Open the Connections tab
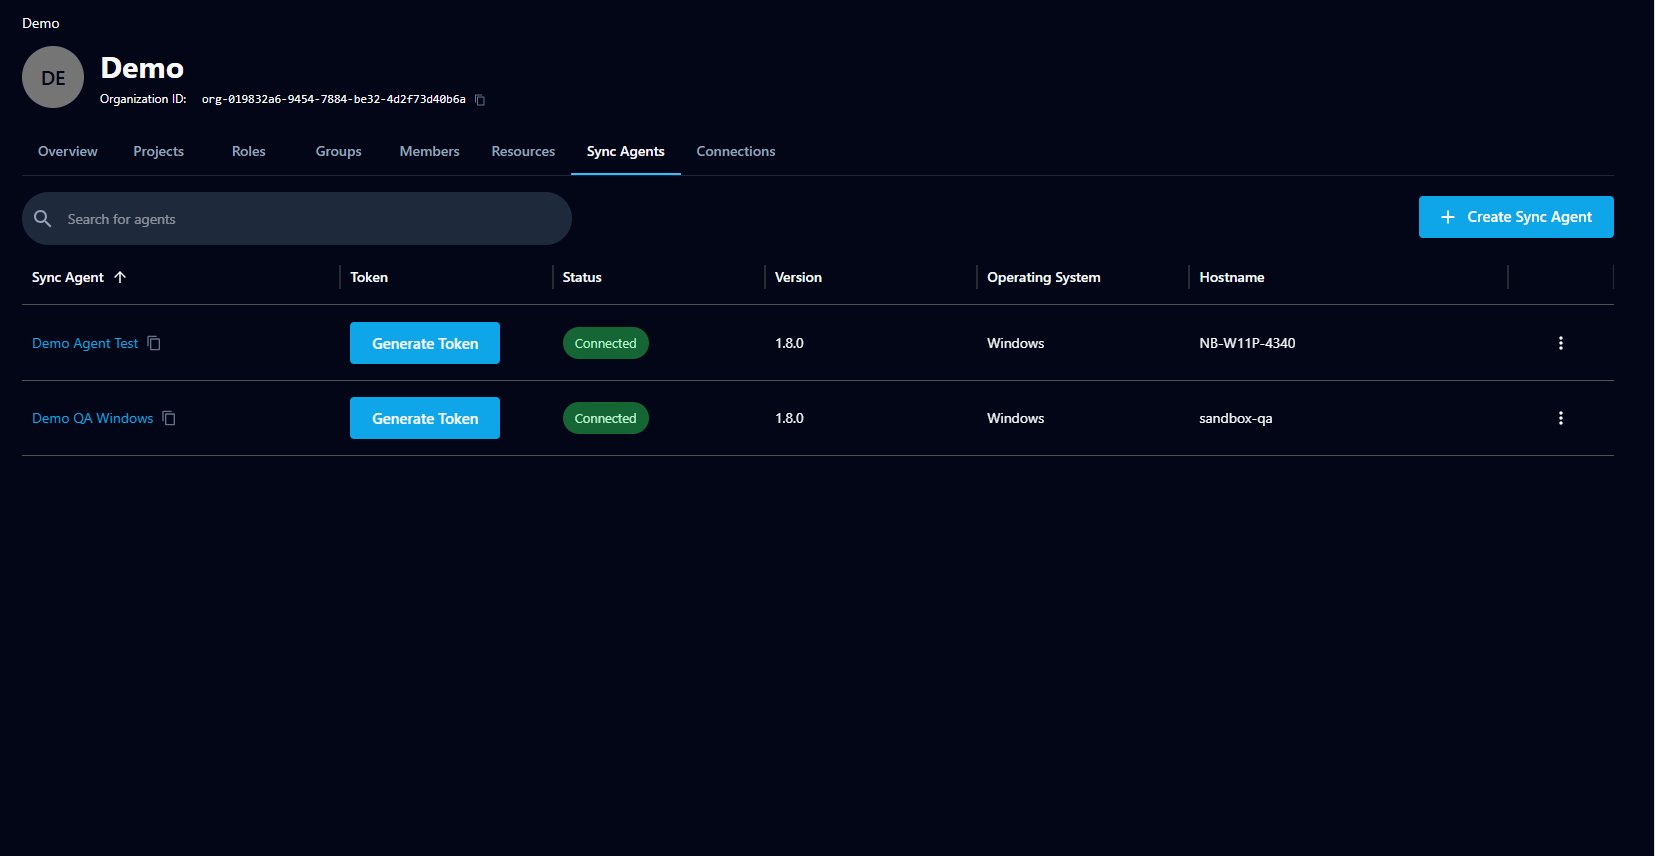This screenshot has width=1656, height=856. [736, 151]
